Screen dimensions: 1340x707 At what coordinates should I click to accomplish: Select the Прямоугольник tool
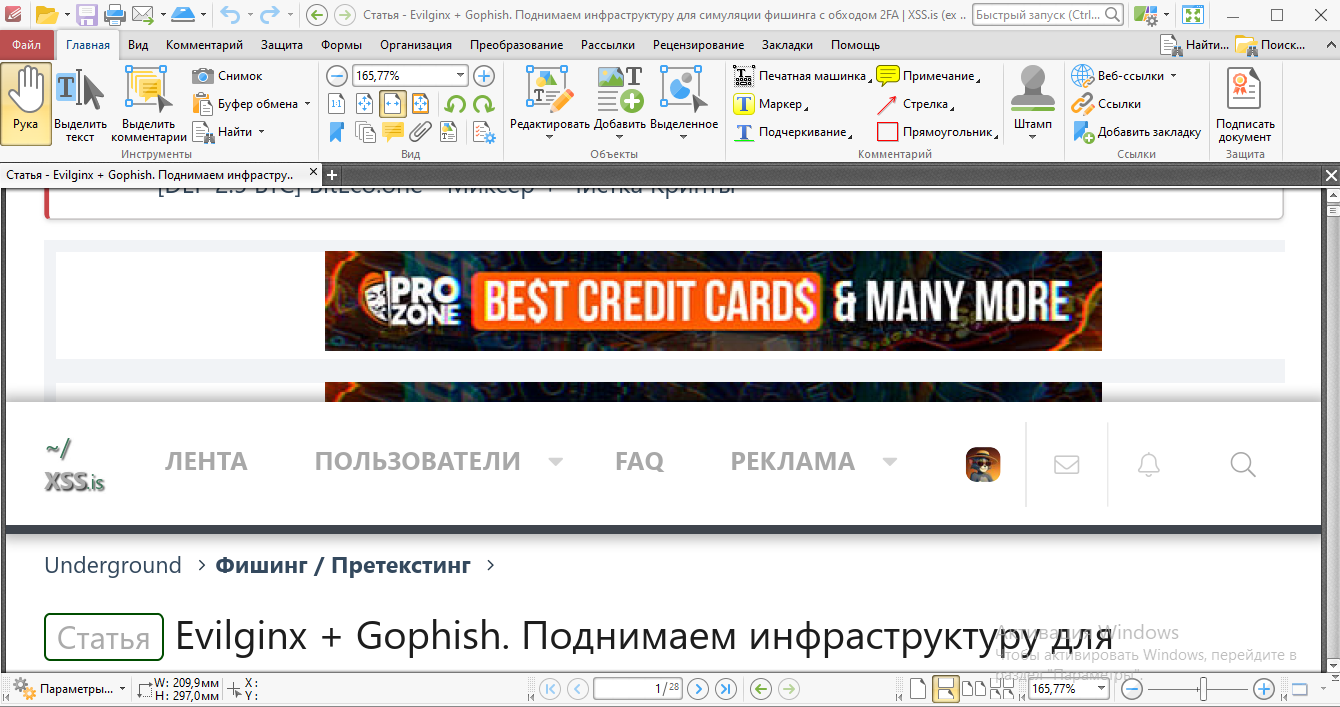point(937,132)
